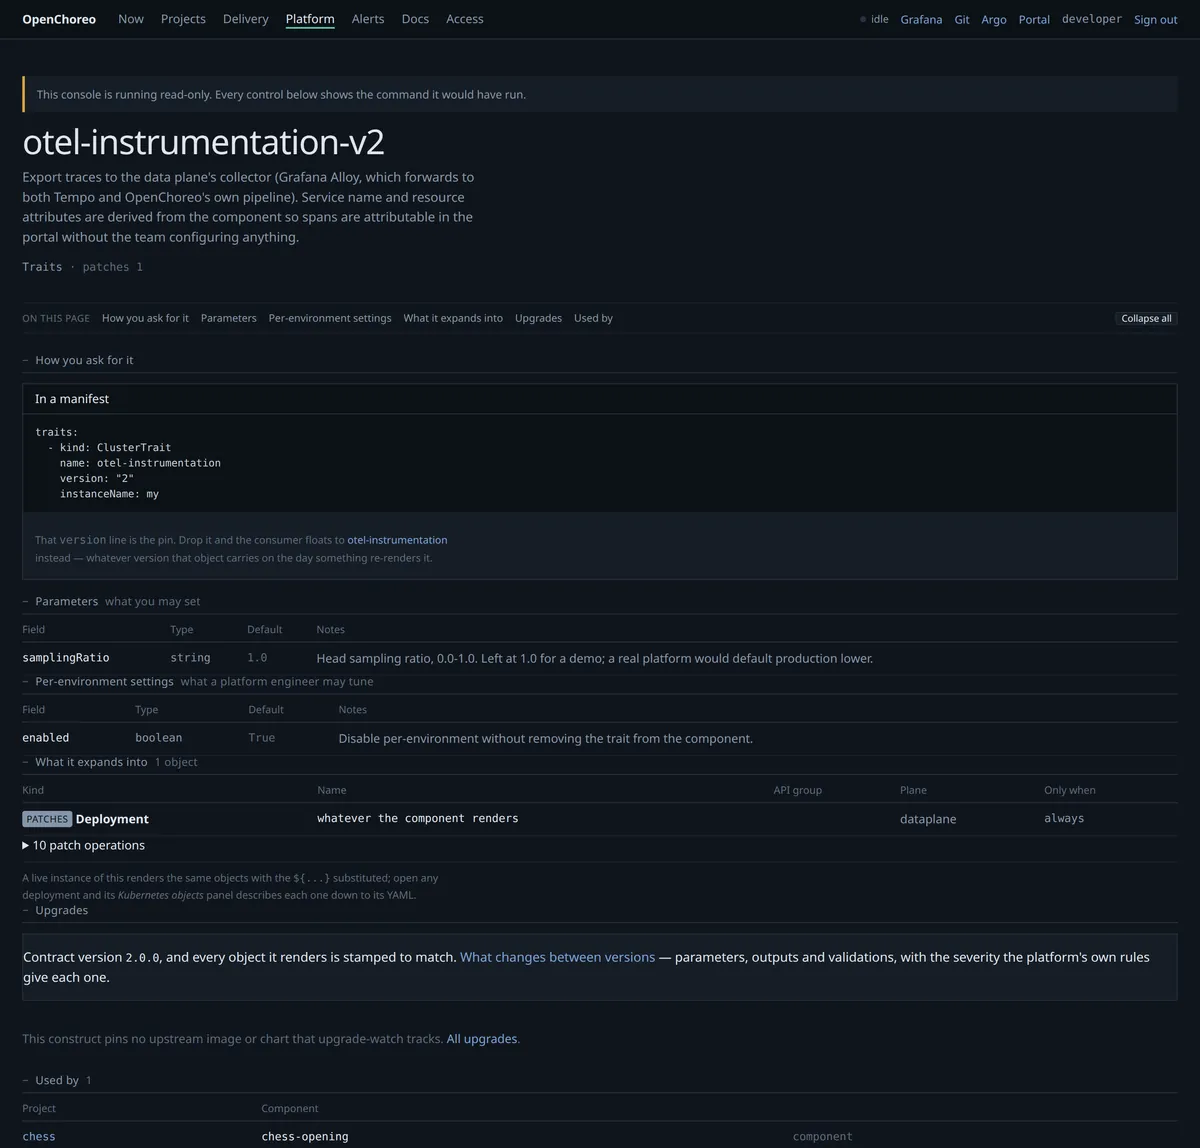The width and height of the screenshot is (1200, 1148).
Task: Open the Docs tab
Action: click(415, 19)
